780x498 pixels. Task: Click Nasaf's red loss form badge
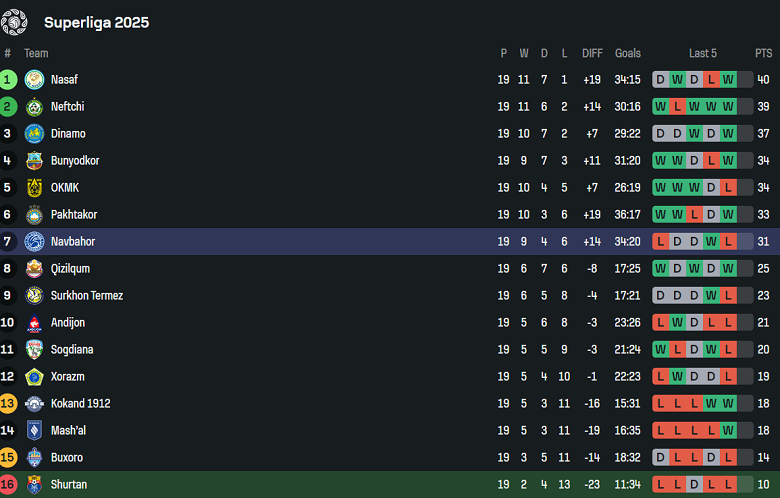coord(711,80)
